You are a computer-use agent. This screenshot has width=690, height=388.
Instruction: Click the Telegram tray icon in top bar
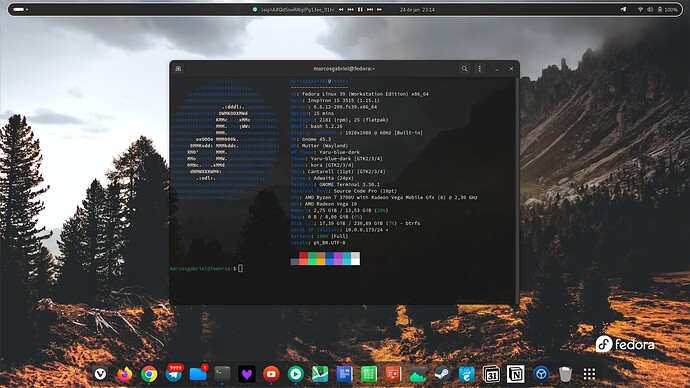click(x=623, y=9)
